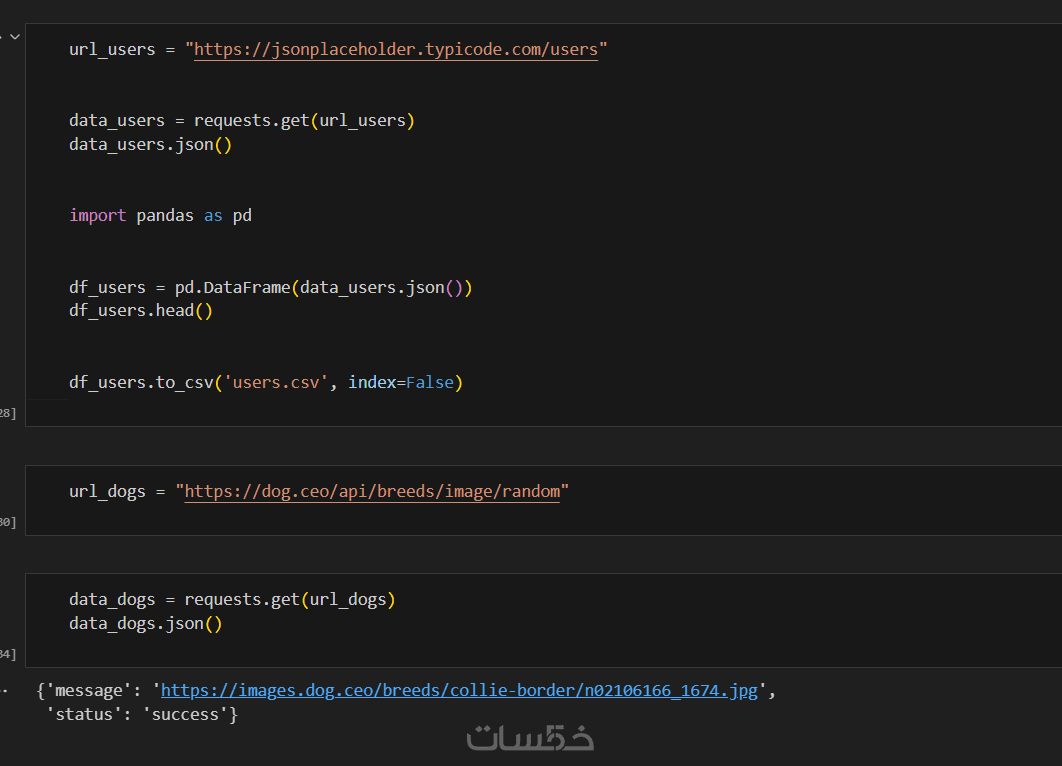Click the requests.get(url_dogs) code line
Image resolution: width=1062 pixels, height=766 pixels.
[x=232, y=599]
